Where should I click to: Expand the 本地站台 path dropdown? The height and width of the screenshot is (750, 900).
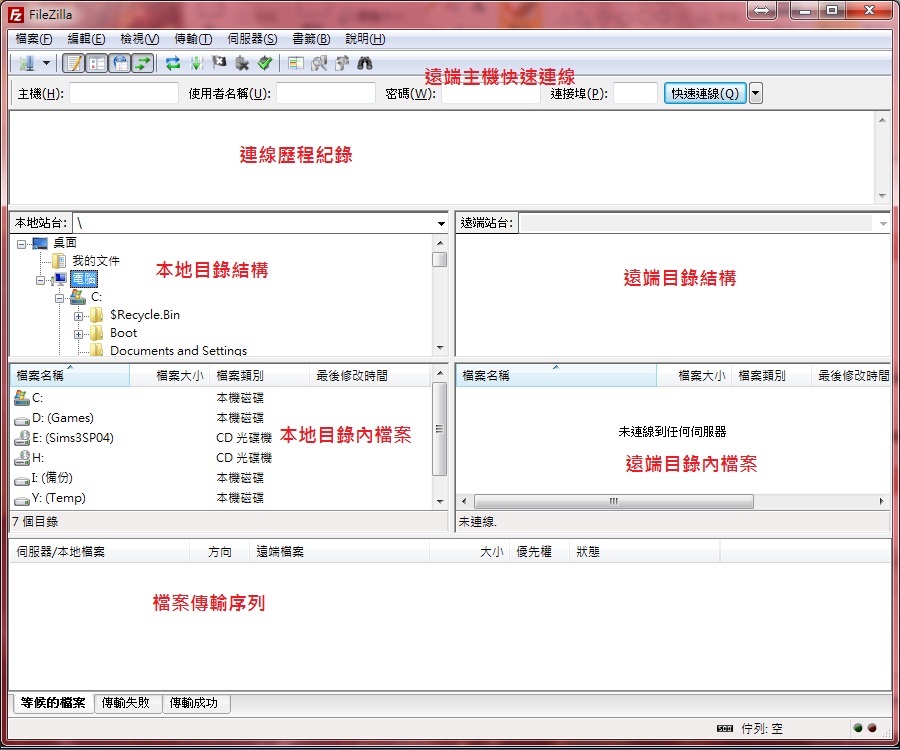coord(441,223)
